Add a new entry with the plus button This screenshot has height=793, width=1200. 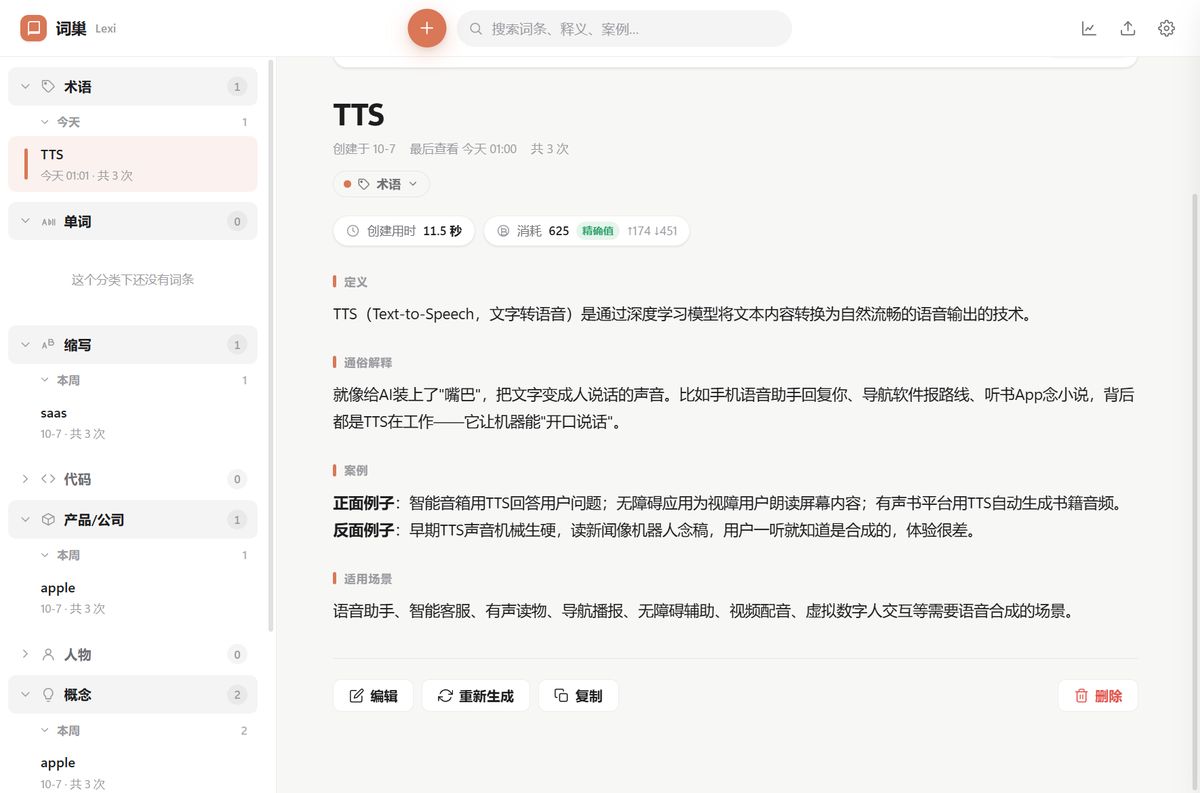(x=427, y=28)
